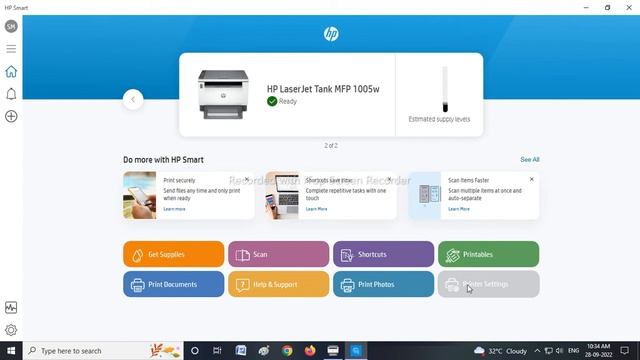
Task: Click the See All link
Action: click(530, 160)
